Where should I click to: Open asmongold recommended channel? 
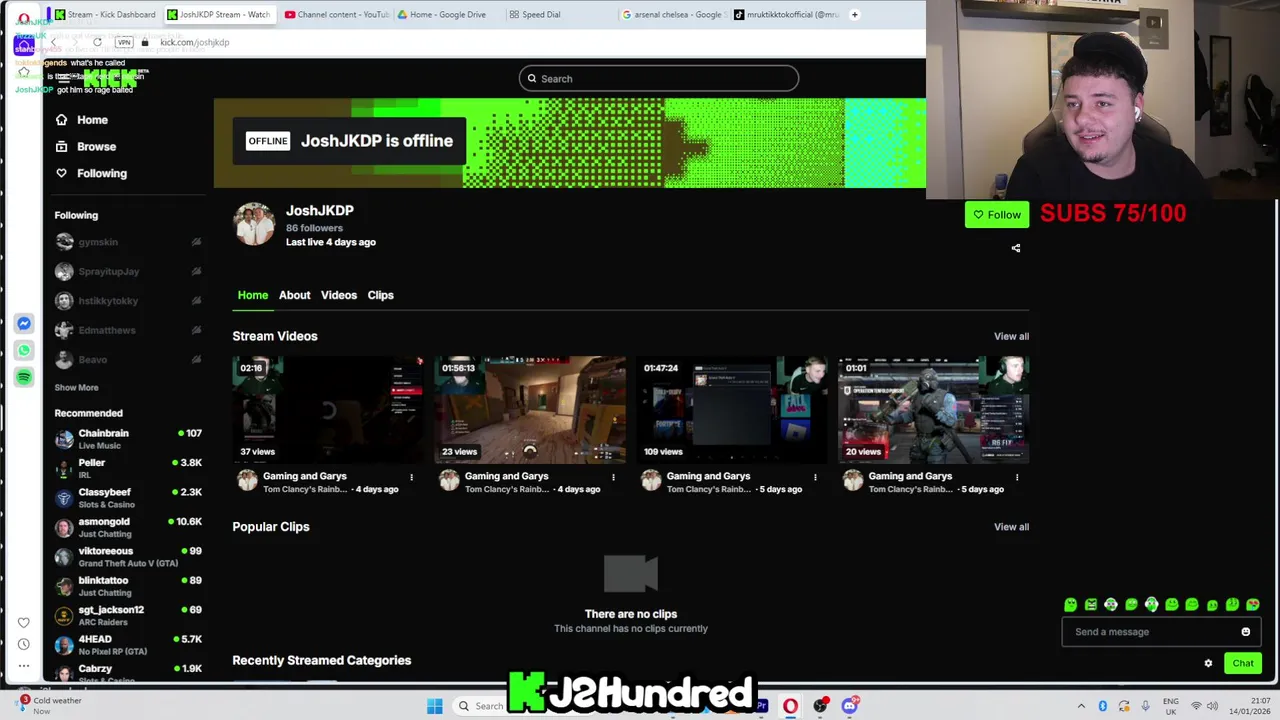128,527
